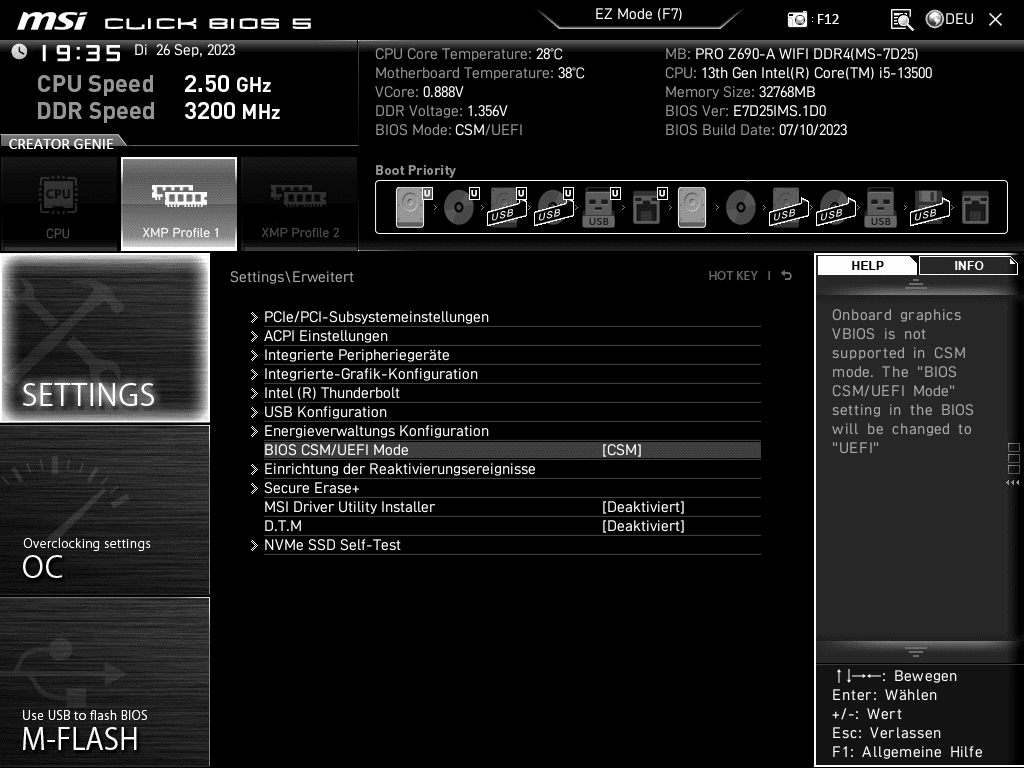Click the Settings\Erweitert breadcrumb
This screenshot has width=1024, height=768.
[291, 276]
